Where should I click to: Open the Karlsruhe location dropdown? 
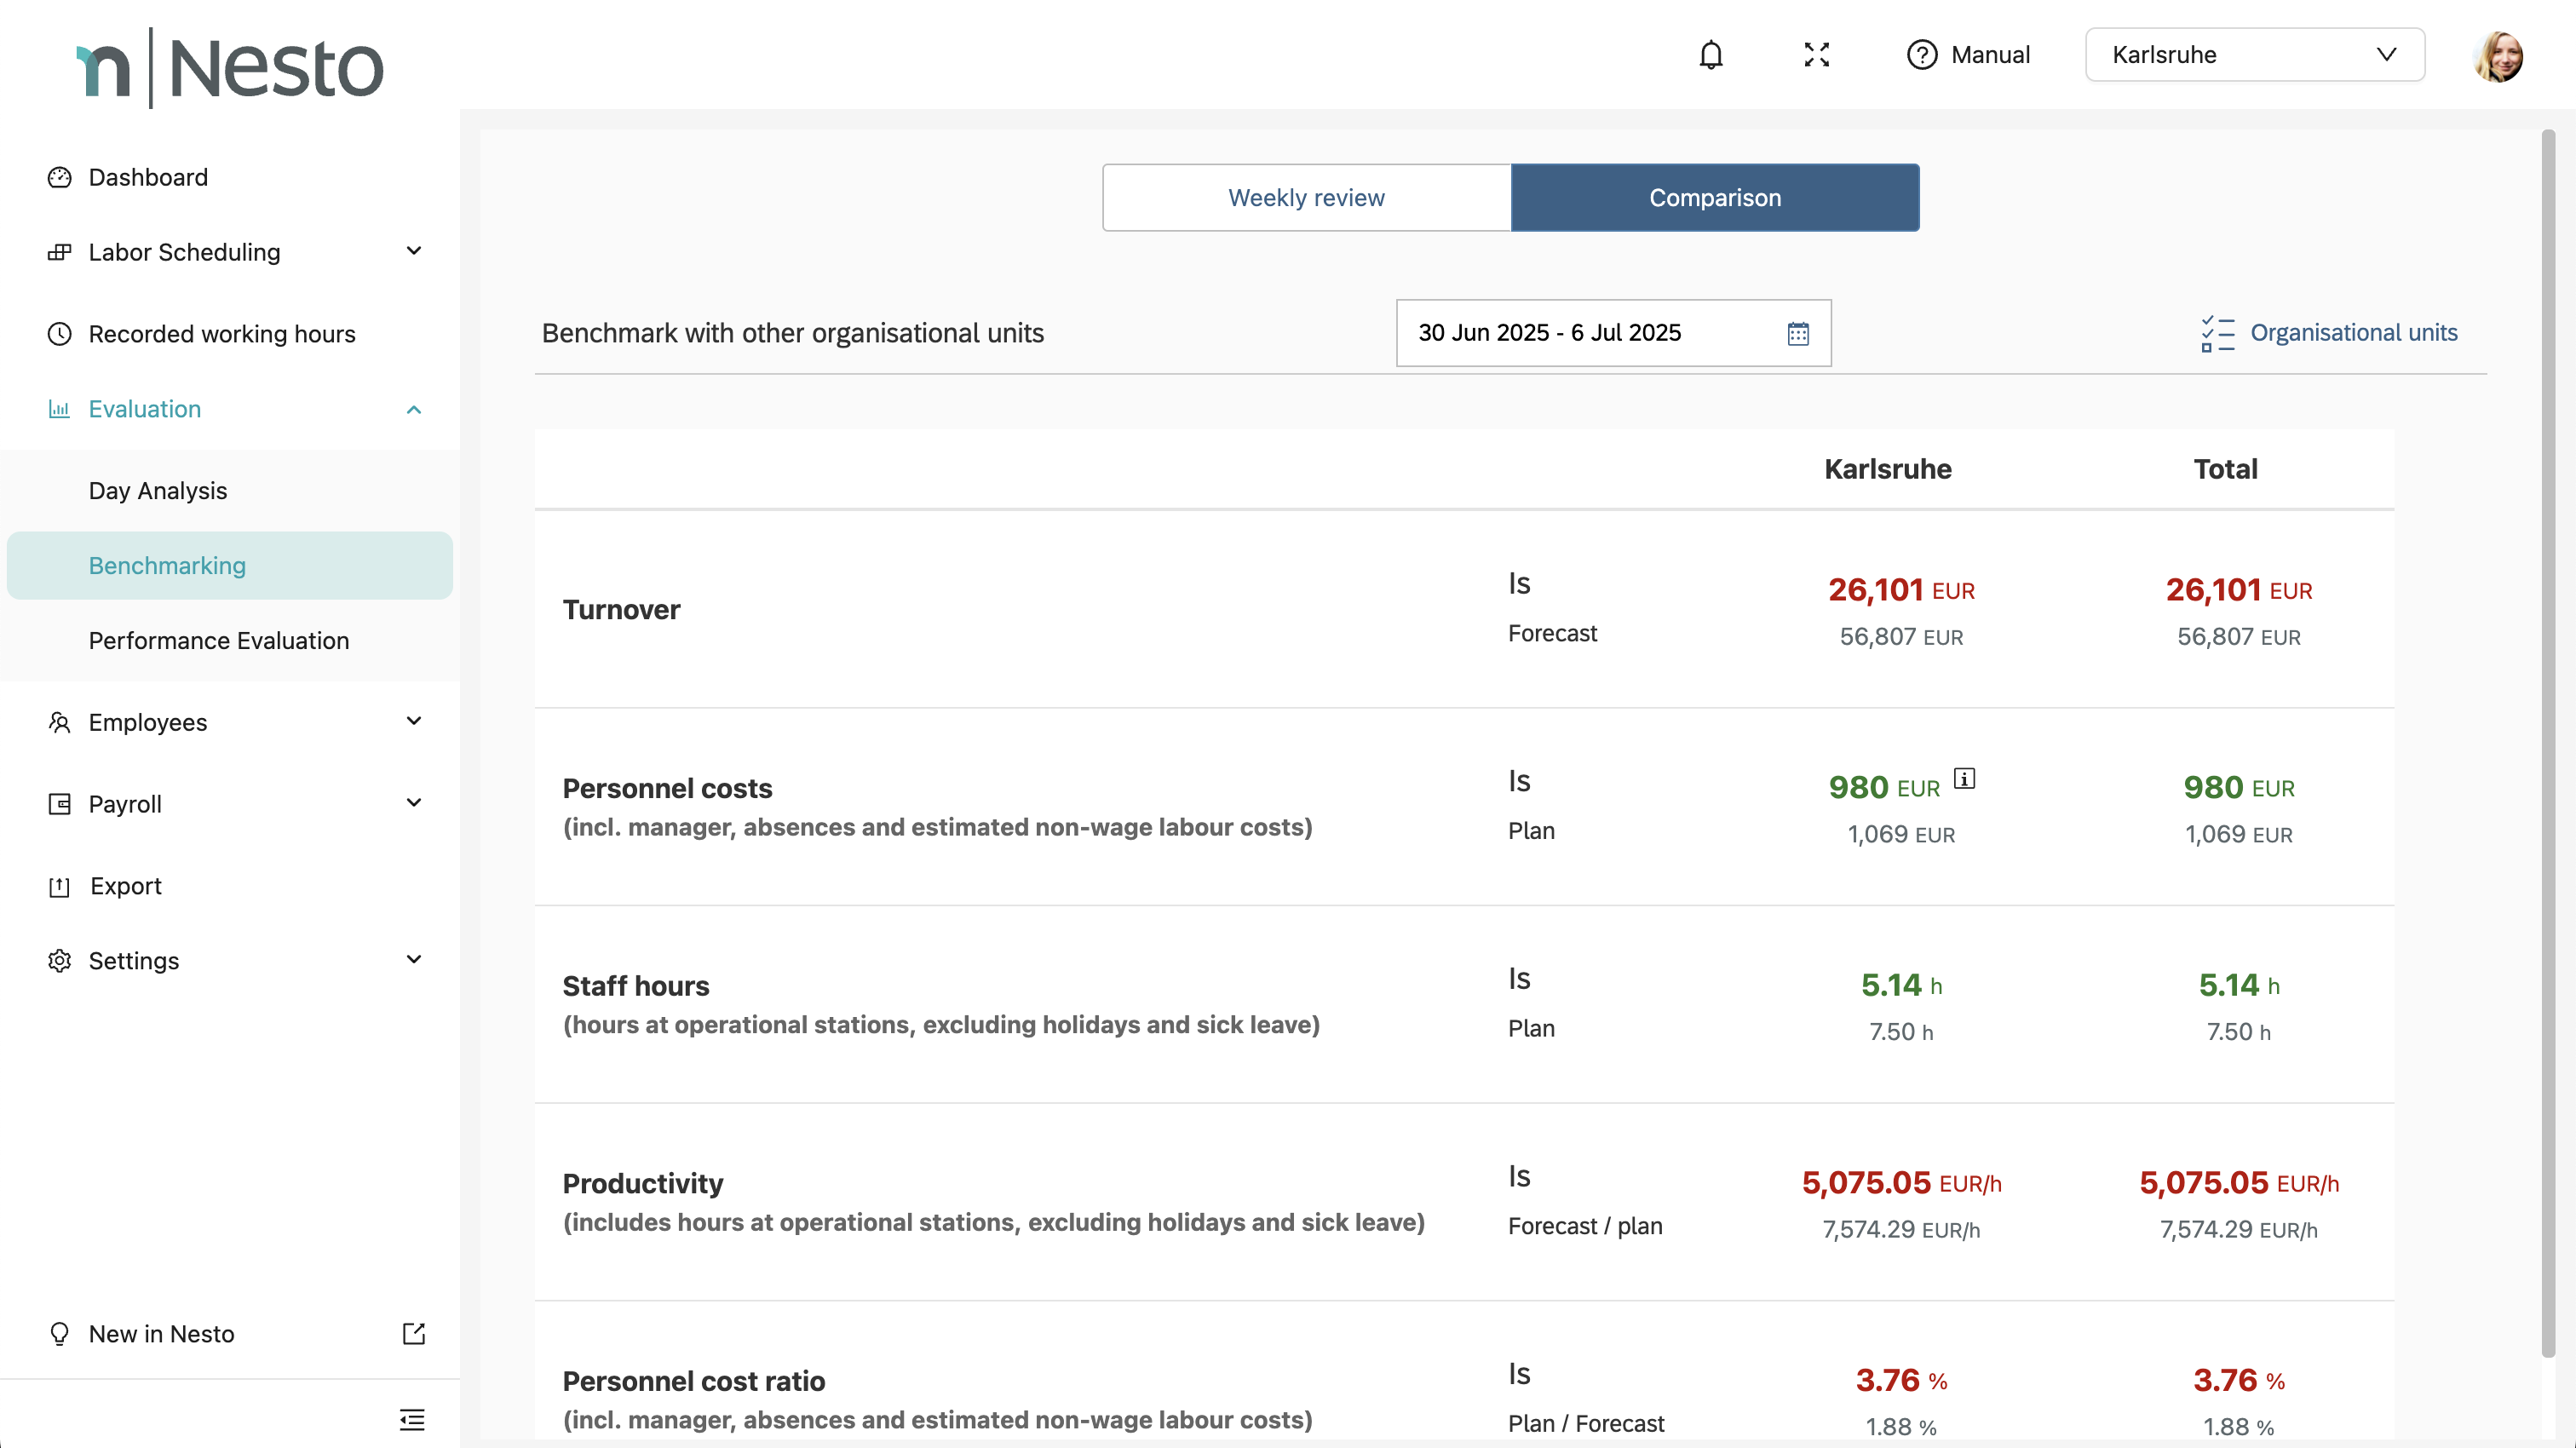tap(2254, 55)
